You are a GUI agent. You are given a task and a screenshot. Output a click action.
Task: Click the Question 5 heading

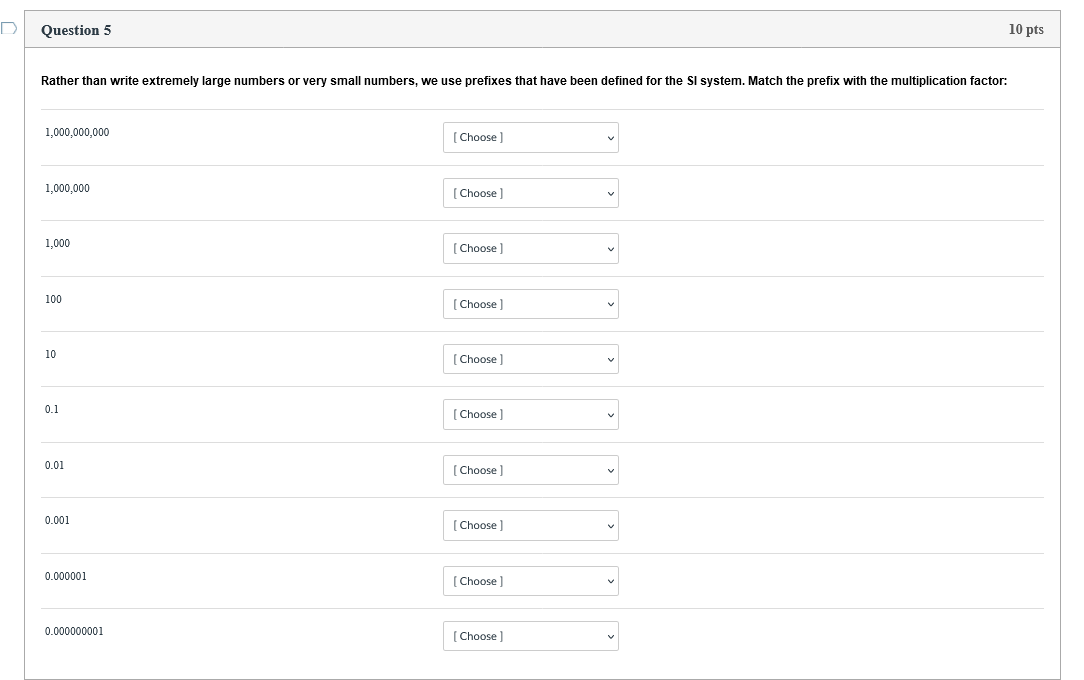tap(76, 30)
